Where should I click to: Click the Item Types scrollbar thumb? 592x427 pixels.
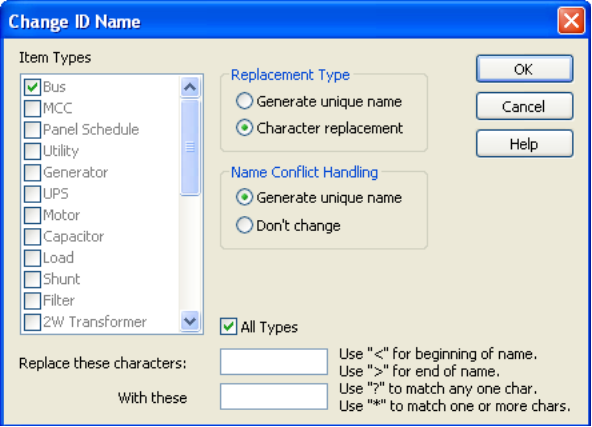(190, 147)
